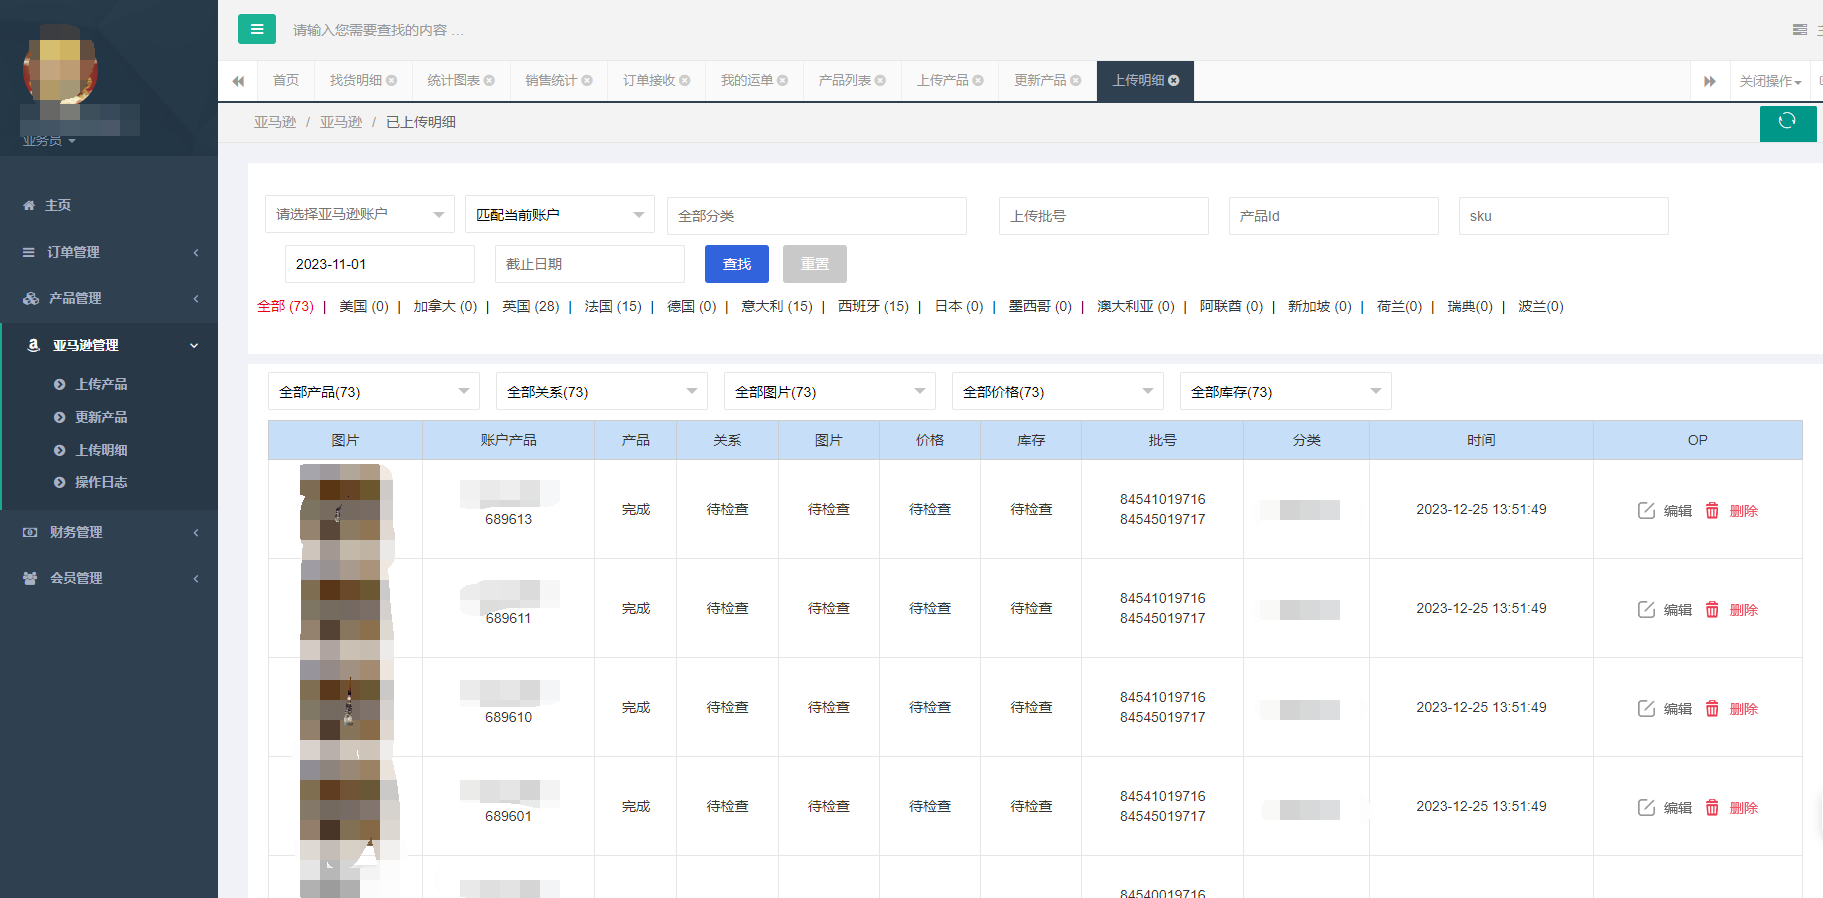Expand the 财务管理 sidebar menu
1823x898 pixels.
109,532
